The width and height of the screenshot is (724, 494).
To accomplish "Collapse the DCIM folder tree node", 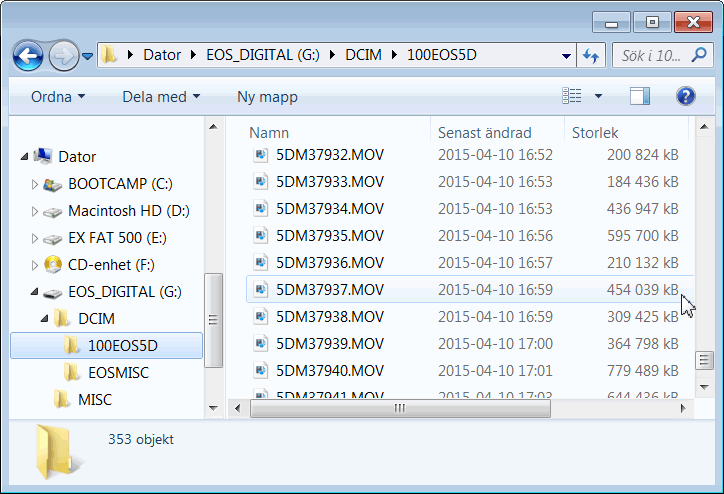I will coord(46,320).
